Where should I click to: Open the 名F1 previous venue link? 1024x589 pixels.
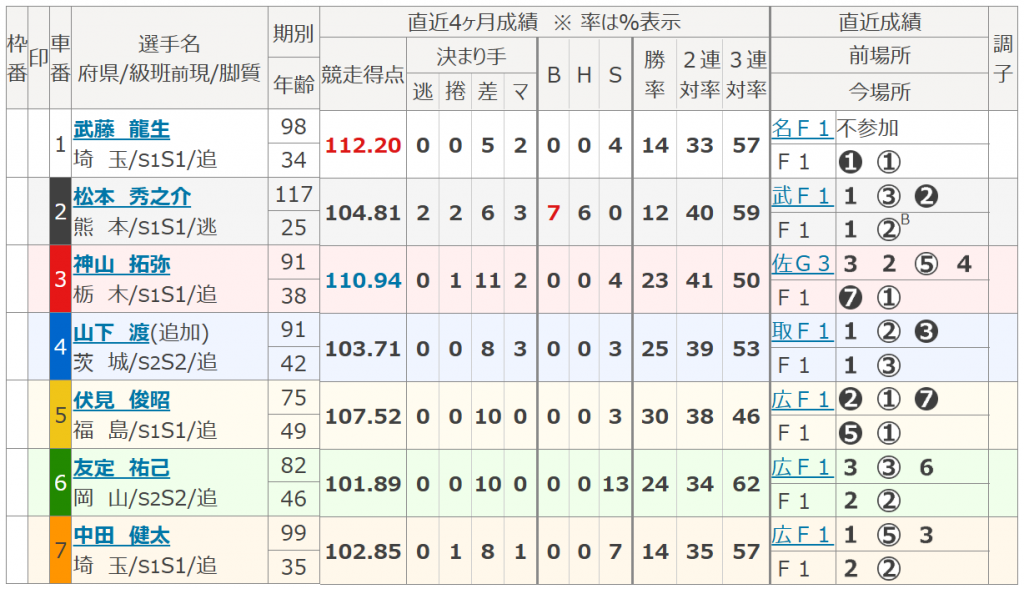tap(801, 128)
